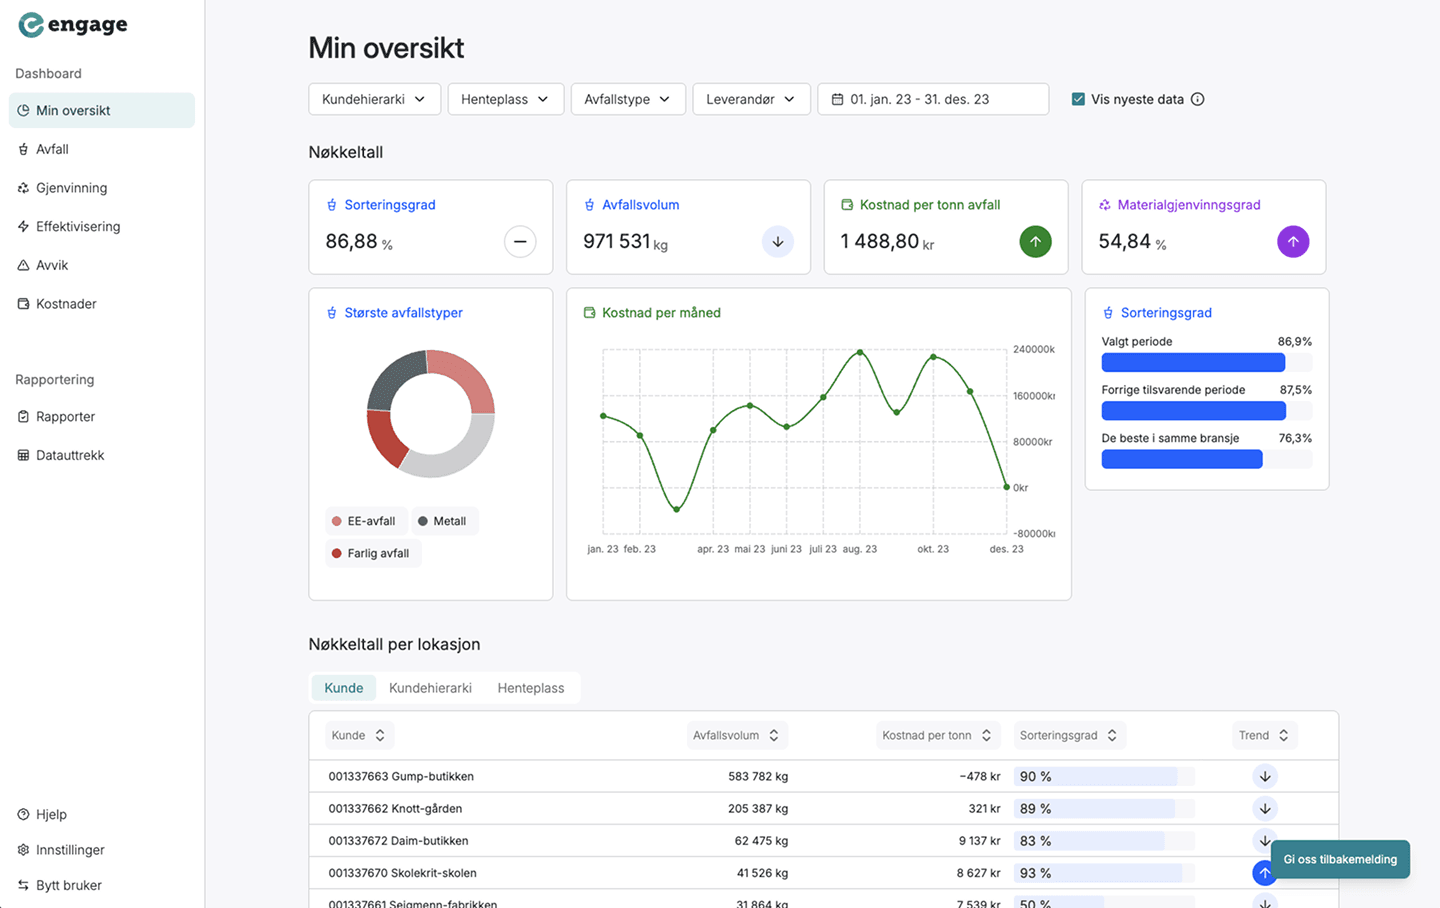Toggle Farlig avfall legend item
1440x908 pixels.
371,553
